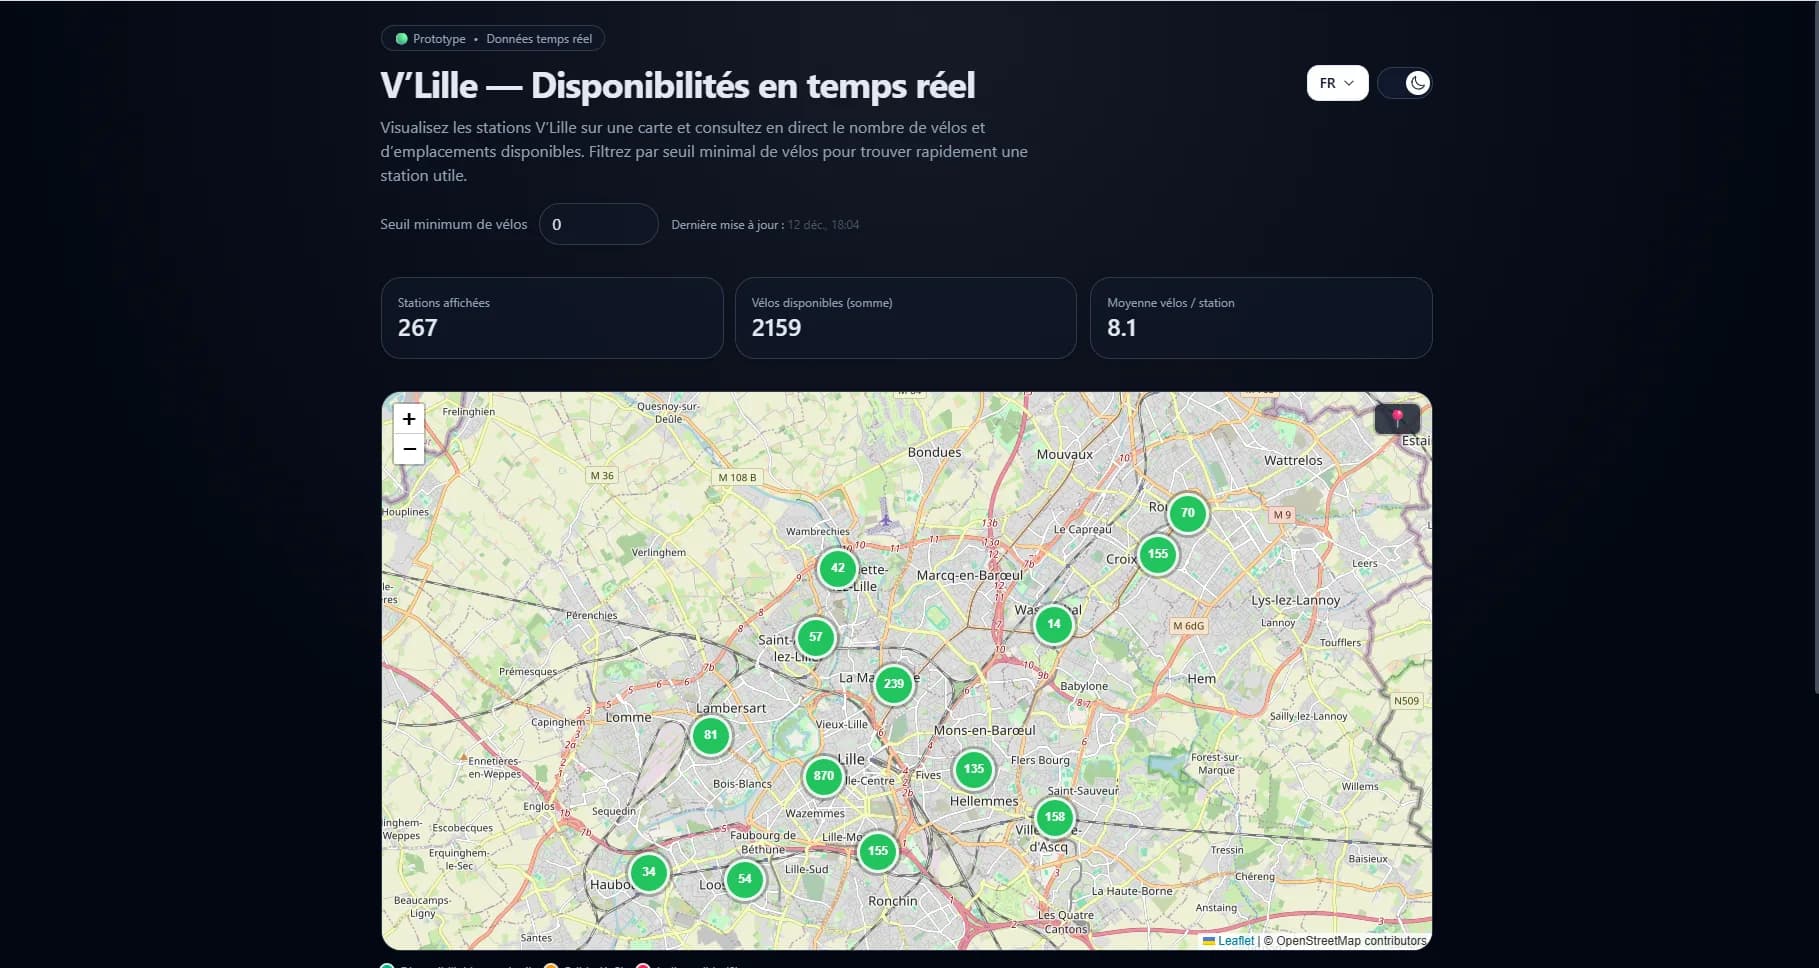Viewport: 1819px width, 968px height.
Task: Open the cluster marker labeled 57
Action: pos(816,637)
